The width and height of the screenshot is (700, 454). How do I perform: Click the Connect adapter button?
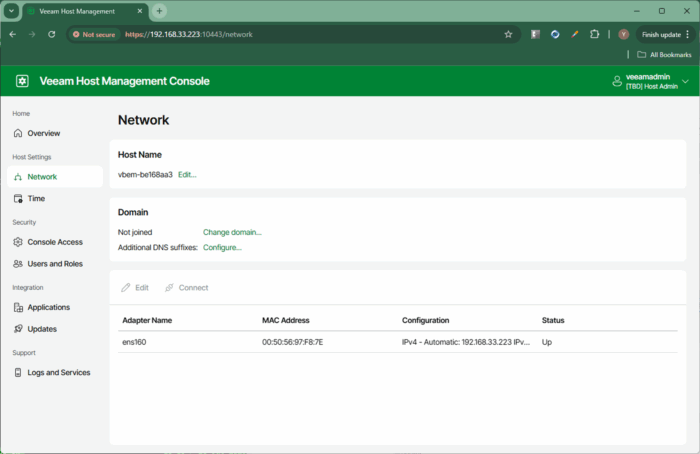click(x=187, y=287)
